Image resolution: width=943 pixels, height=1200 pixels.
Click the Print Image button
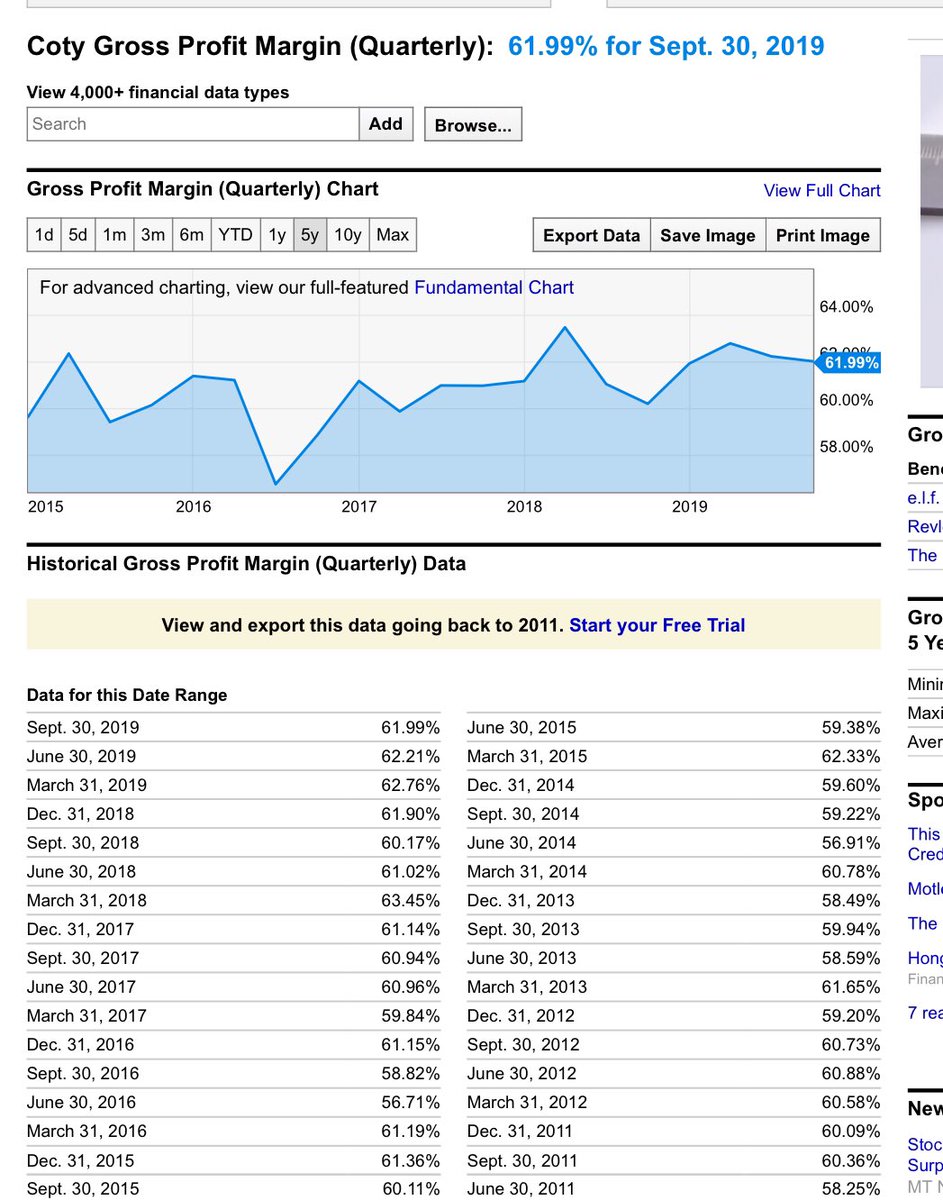pyautogui.click(x=823, y=235)
